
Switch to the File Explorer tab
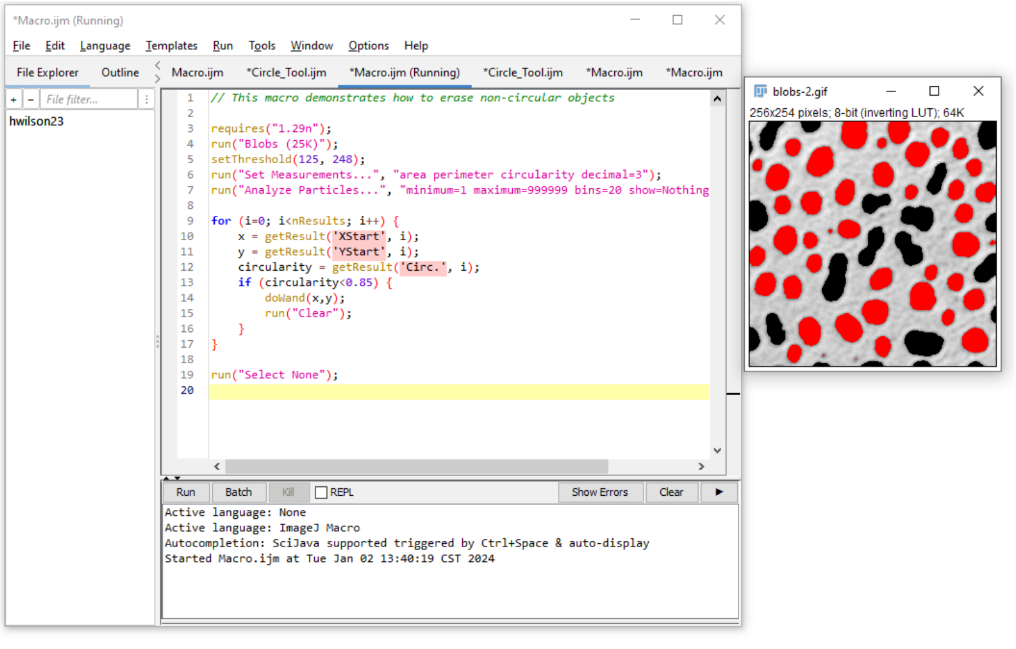[47, 73]
